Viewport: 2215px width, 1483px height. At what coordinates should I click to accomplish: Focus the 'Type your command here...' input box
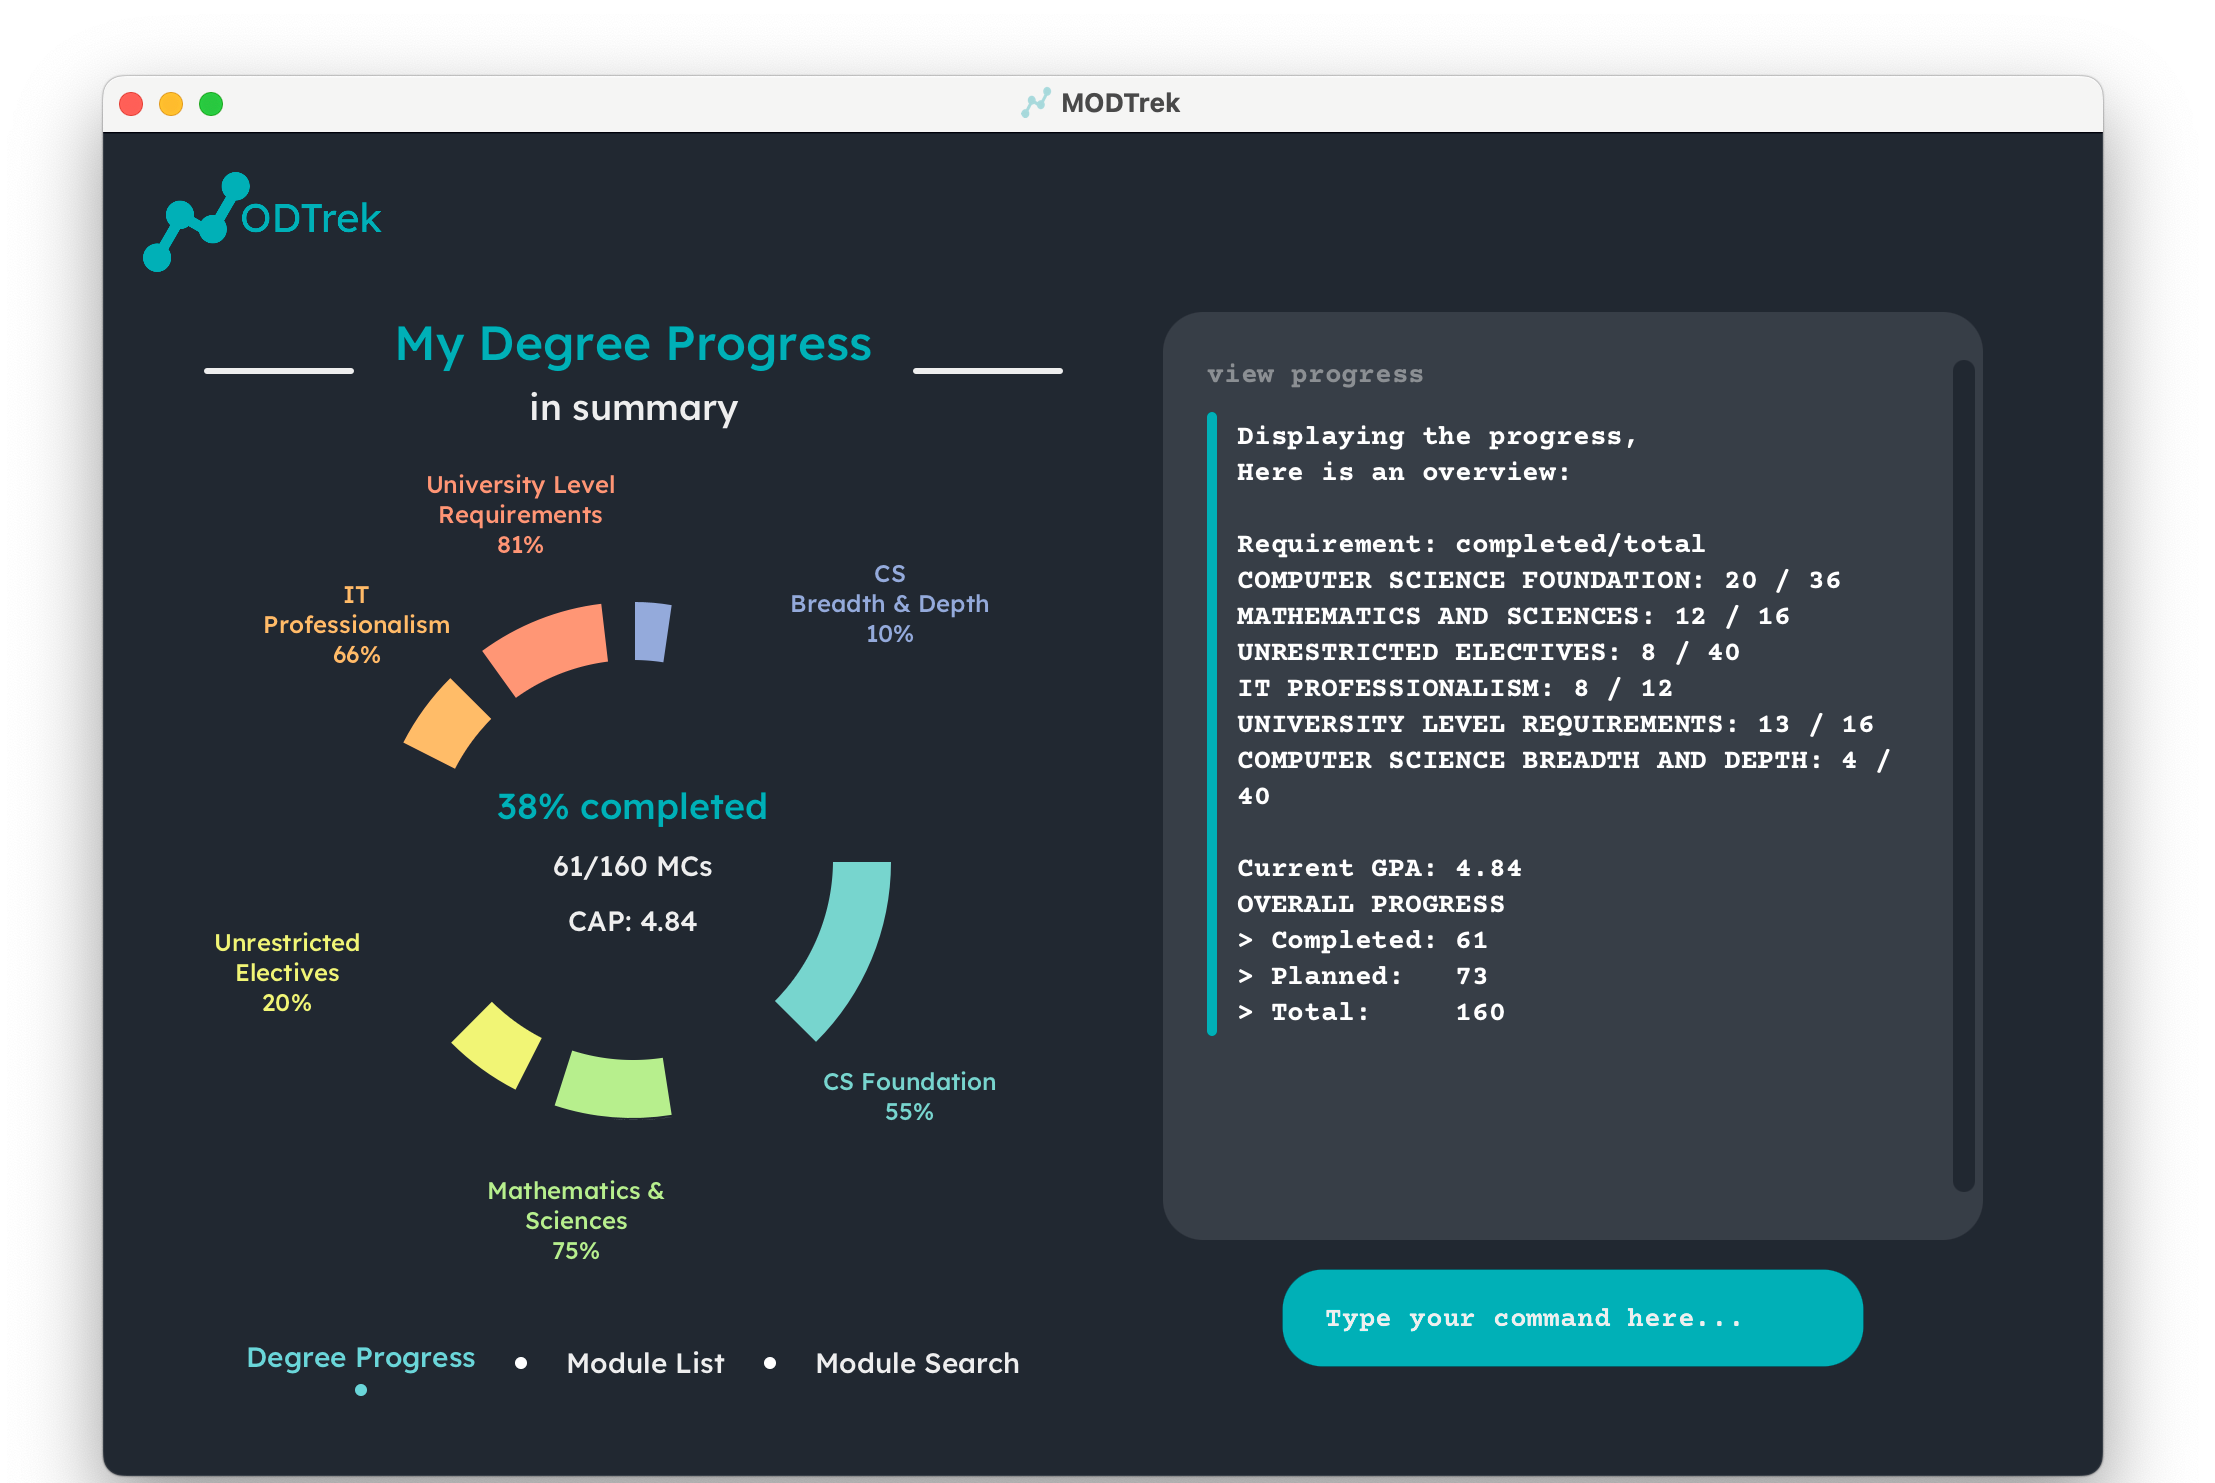click(x=1572, y=1318)
